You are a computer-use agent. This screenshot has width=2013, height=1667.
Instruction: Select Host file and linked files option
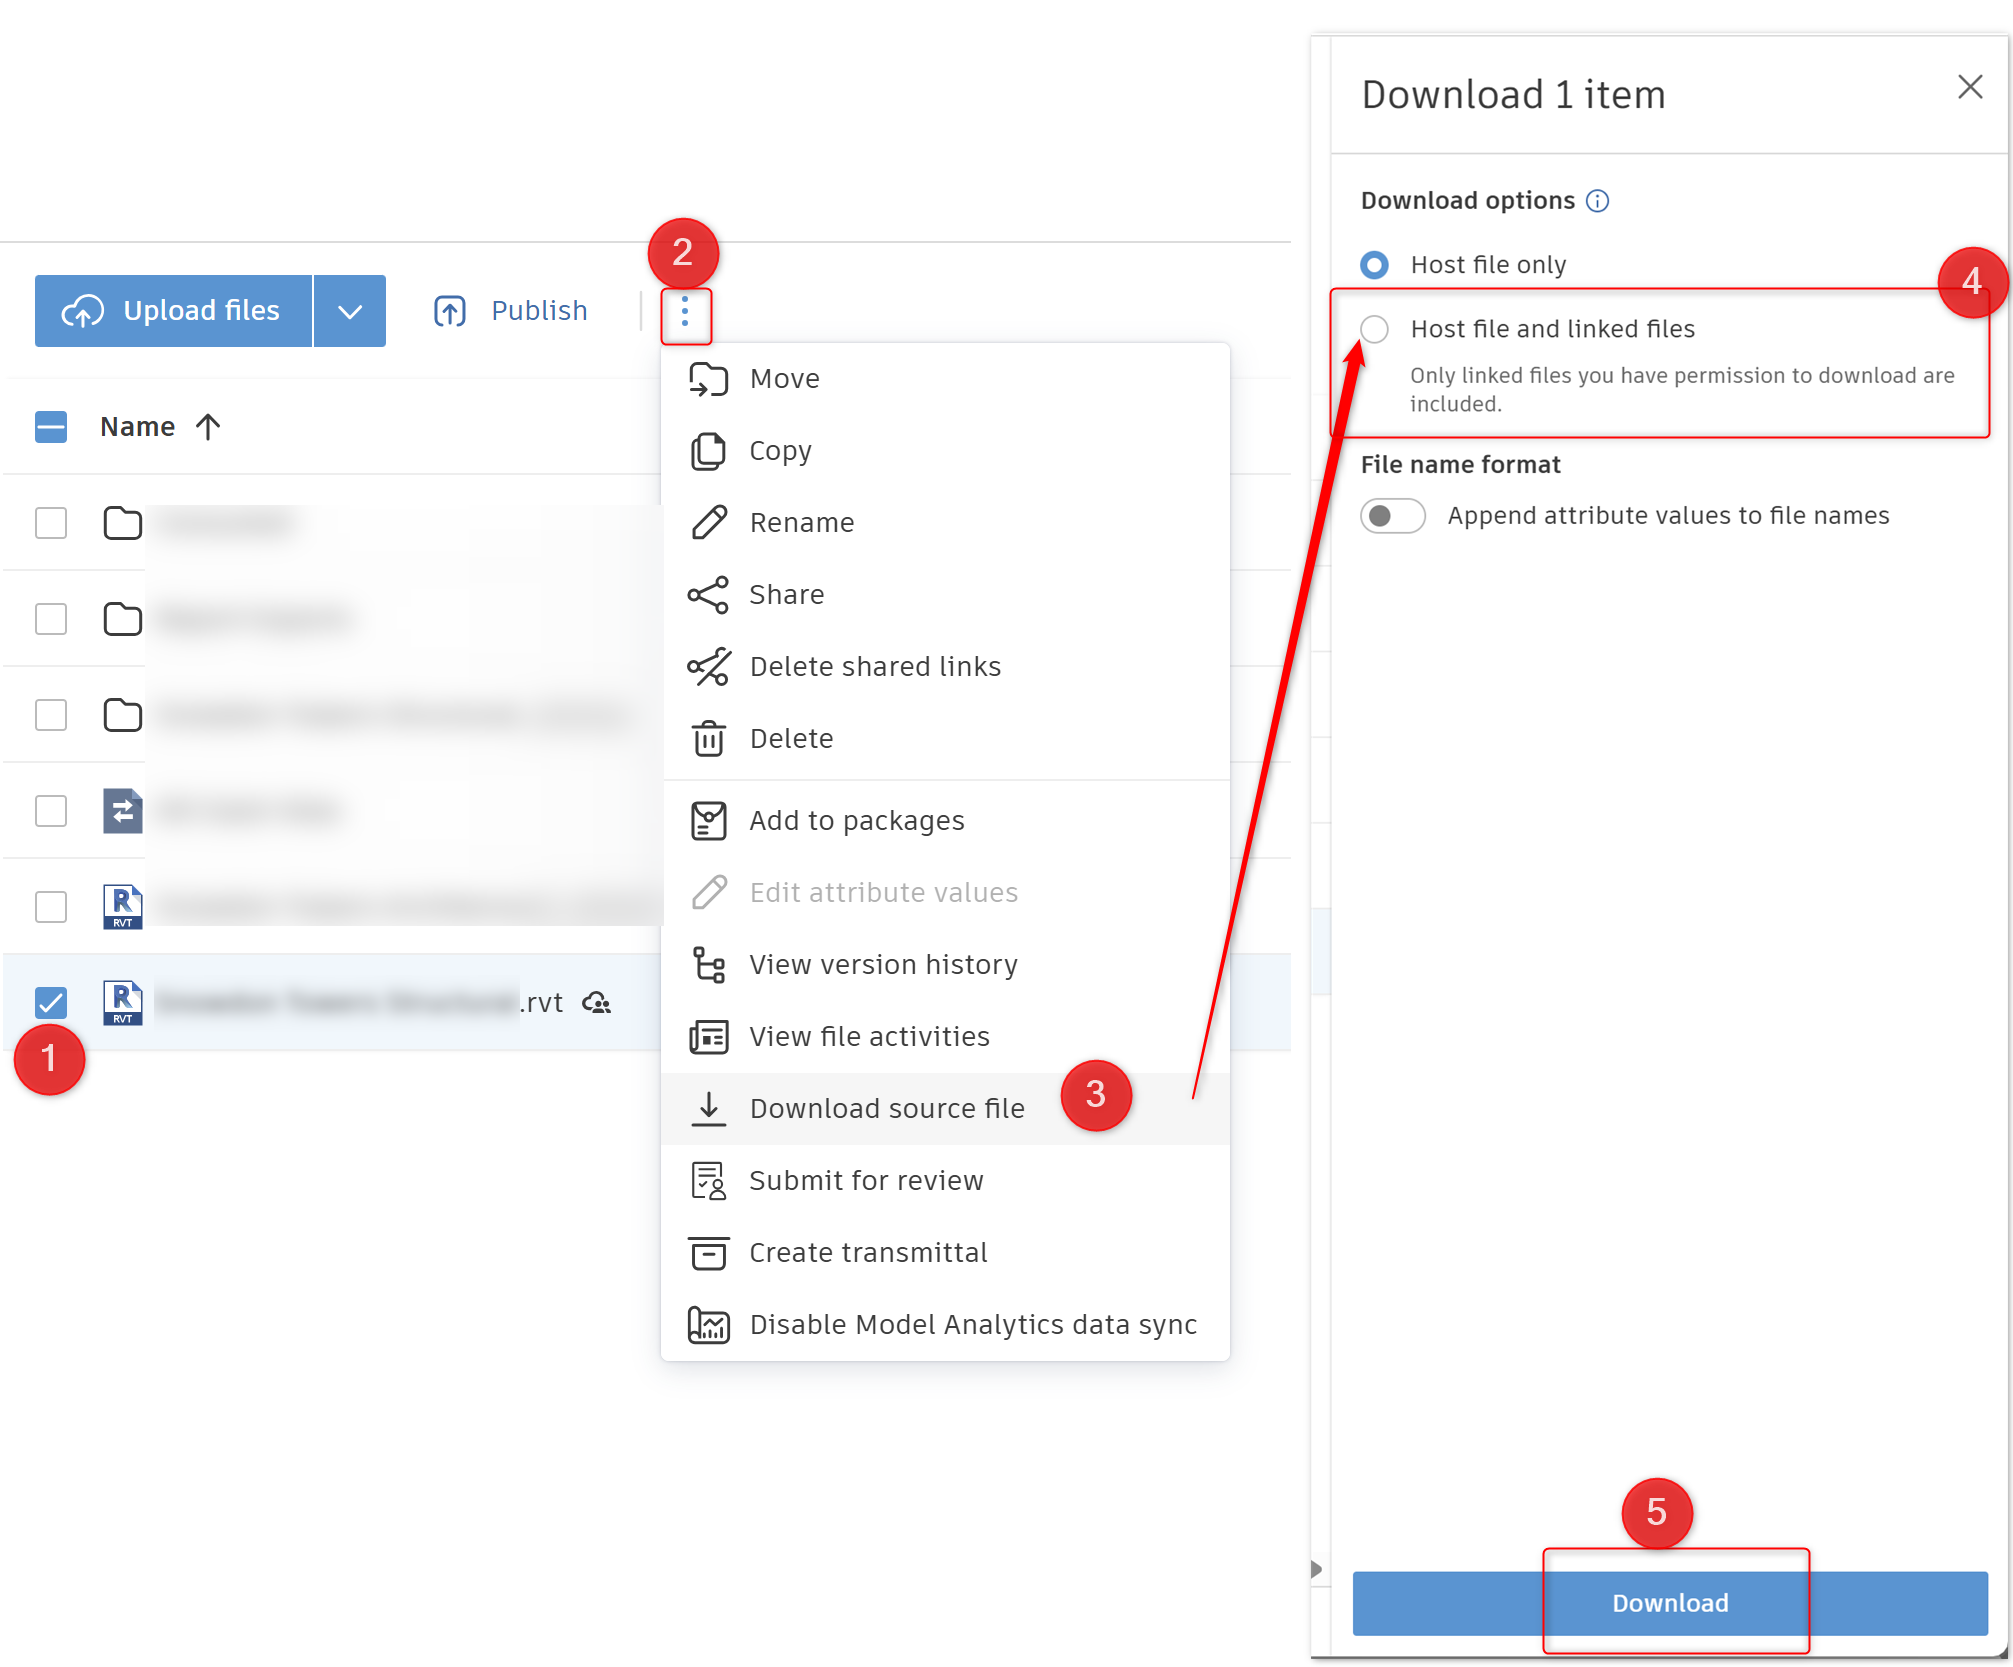pyautogui.click(x=1375, y=329)
